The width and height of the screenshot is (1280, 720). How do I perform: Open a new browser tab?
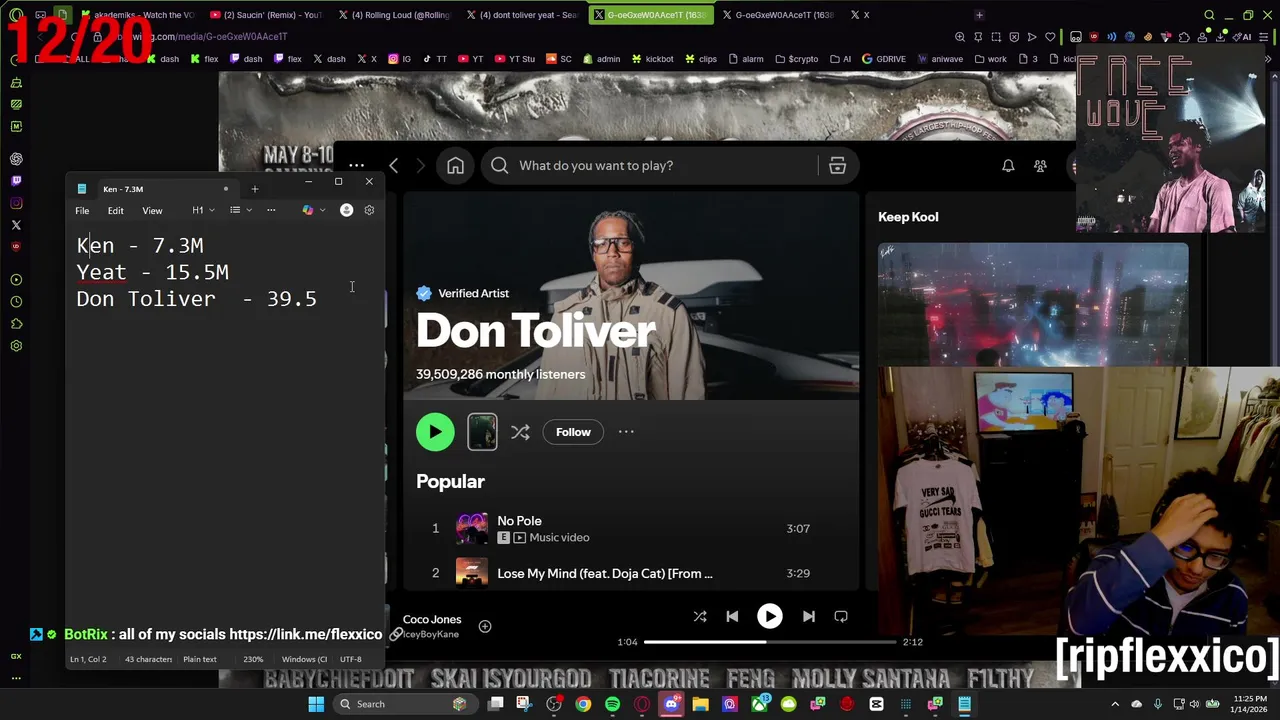point(979,15)
